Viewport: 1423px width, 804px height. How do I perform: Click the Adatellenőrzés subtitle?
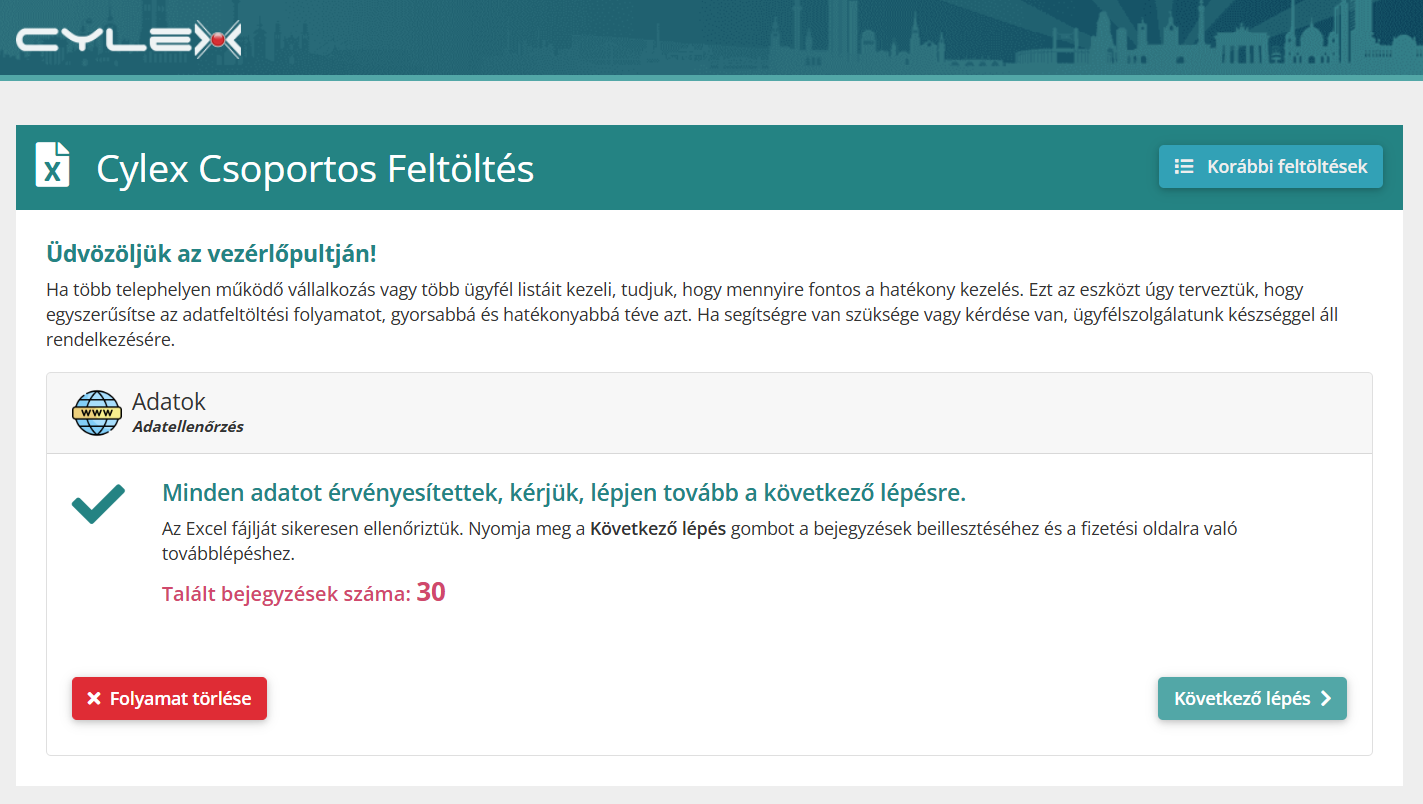pyautogui.click(x=188, y=427)
